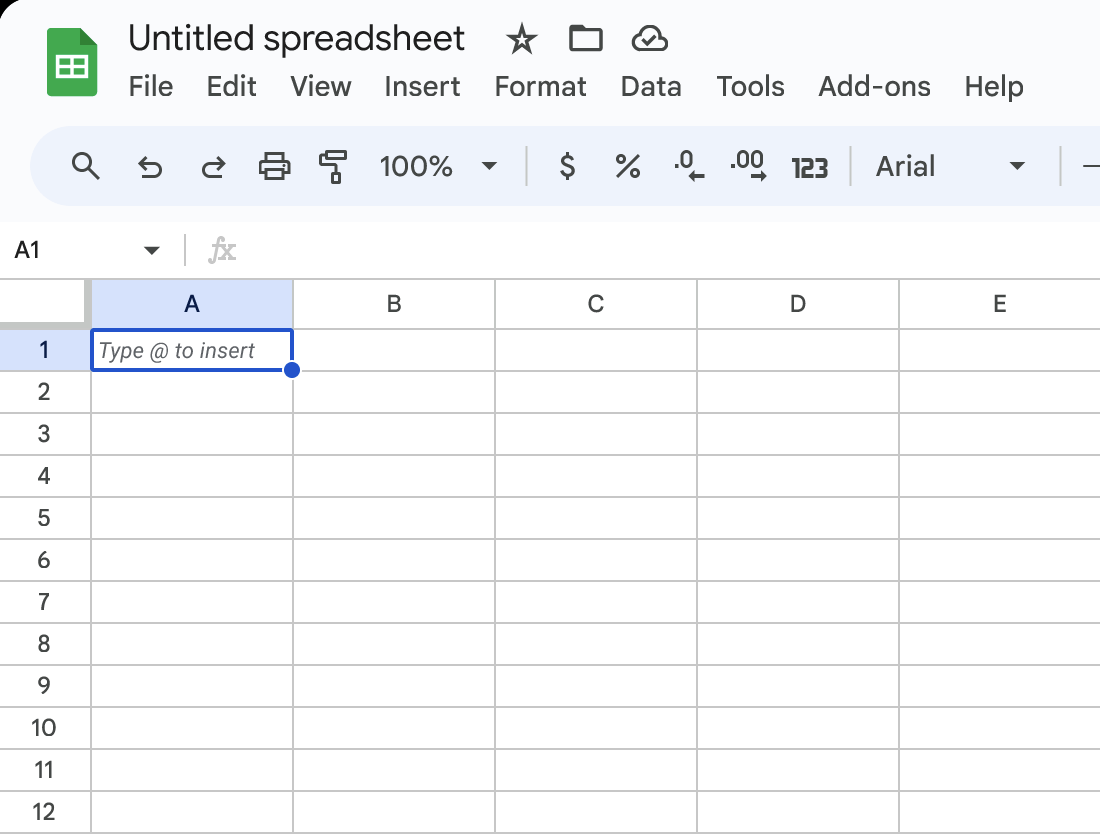Apply percent format
Screen dimensions: 1100x834
point(627,166)
